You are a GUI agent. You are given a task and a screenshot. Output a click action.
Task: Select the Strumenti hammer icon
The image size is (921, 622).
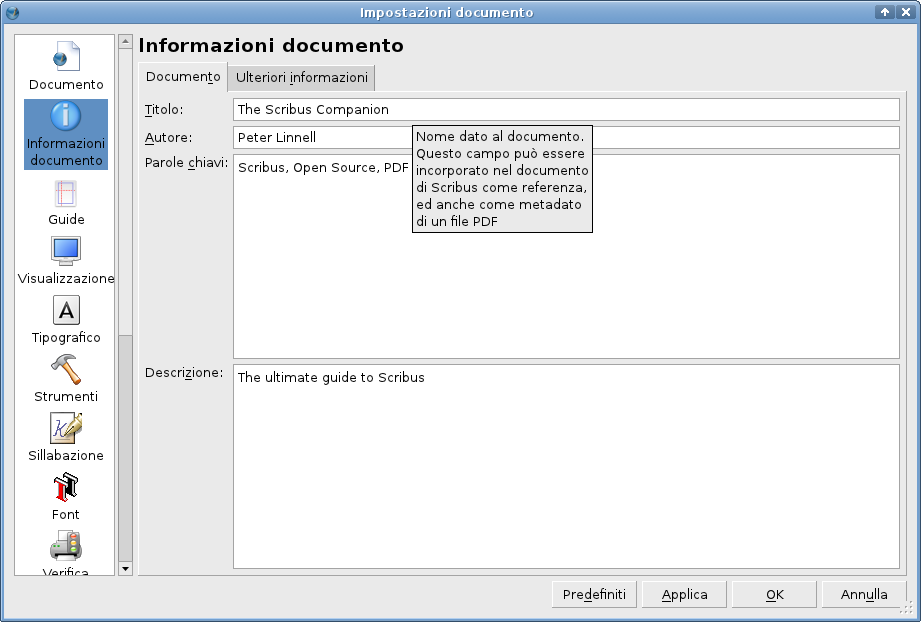(x=65, y=369)
